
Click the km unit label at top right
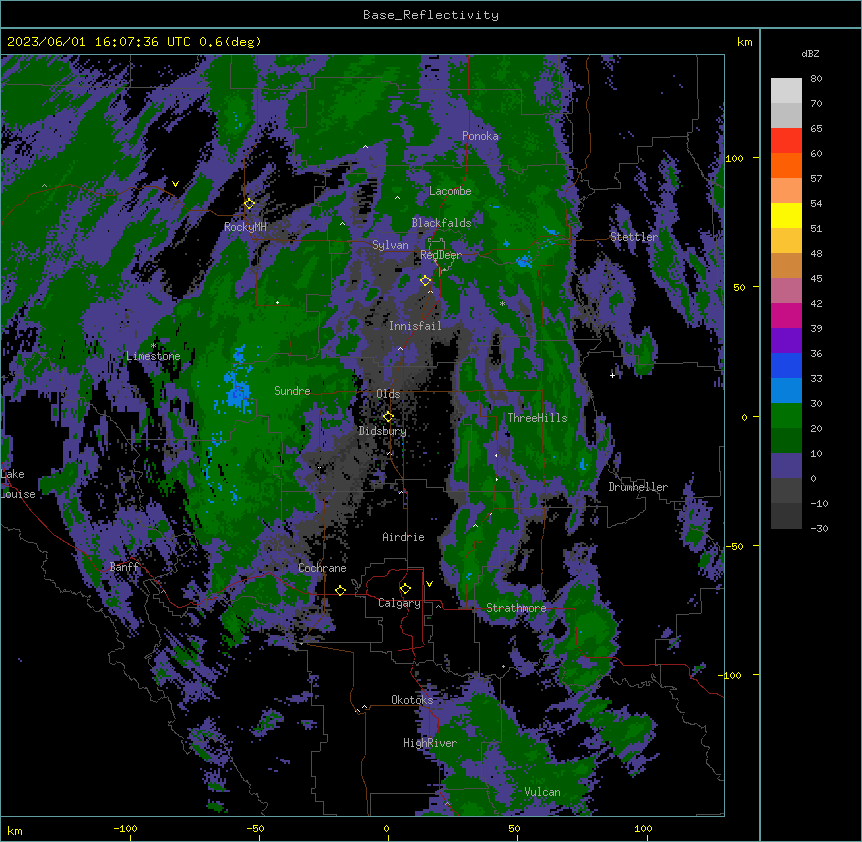[x=745, y=42]
